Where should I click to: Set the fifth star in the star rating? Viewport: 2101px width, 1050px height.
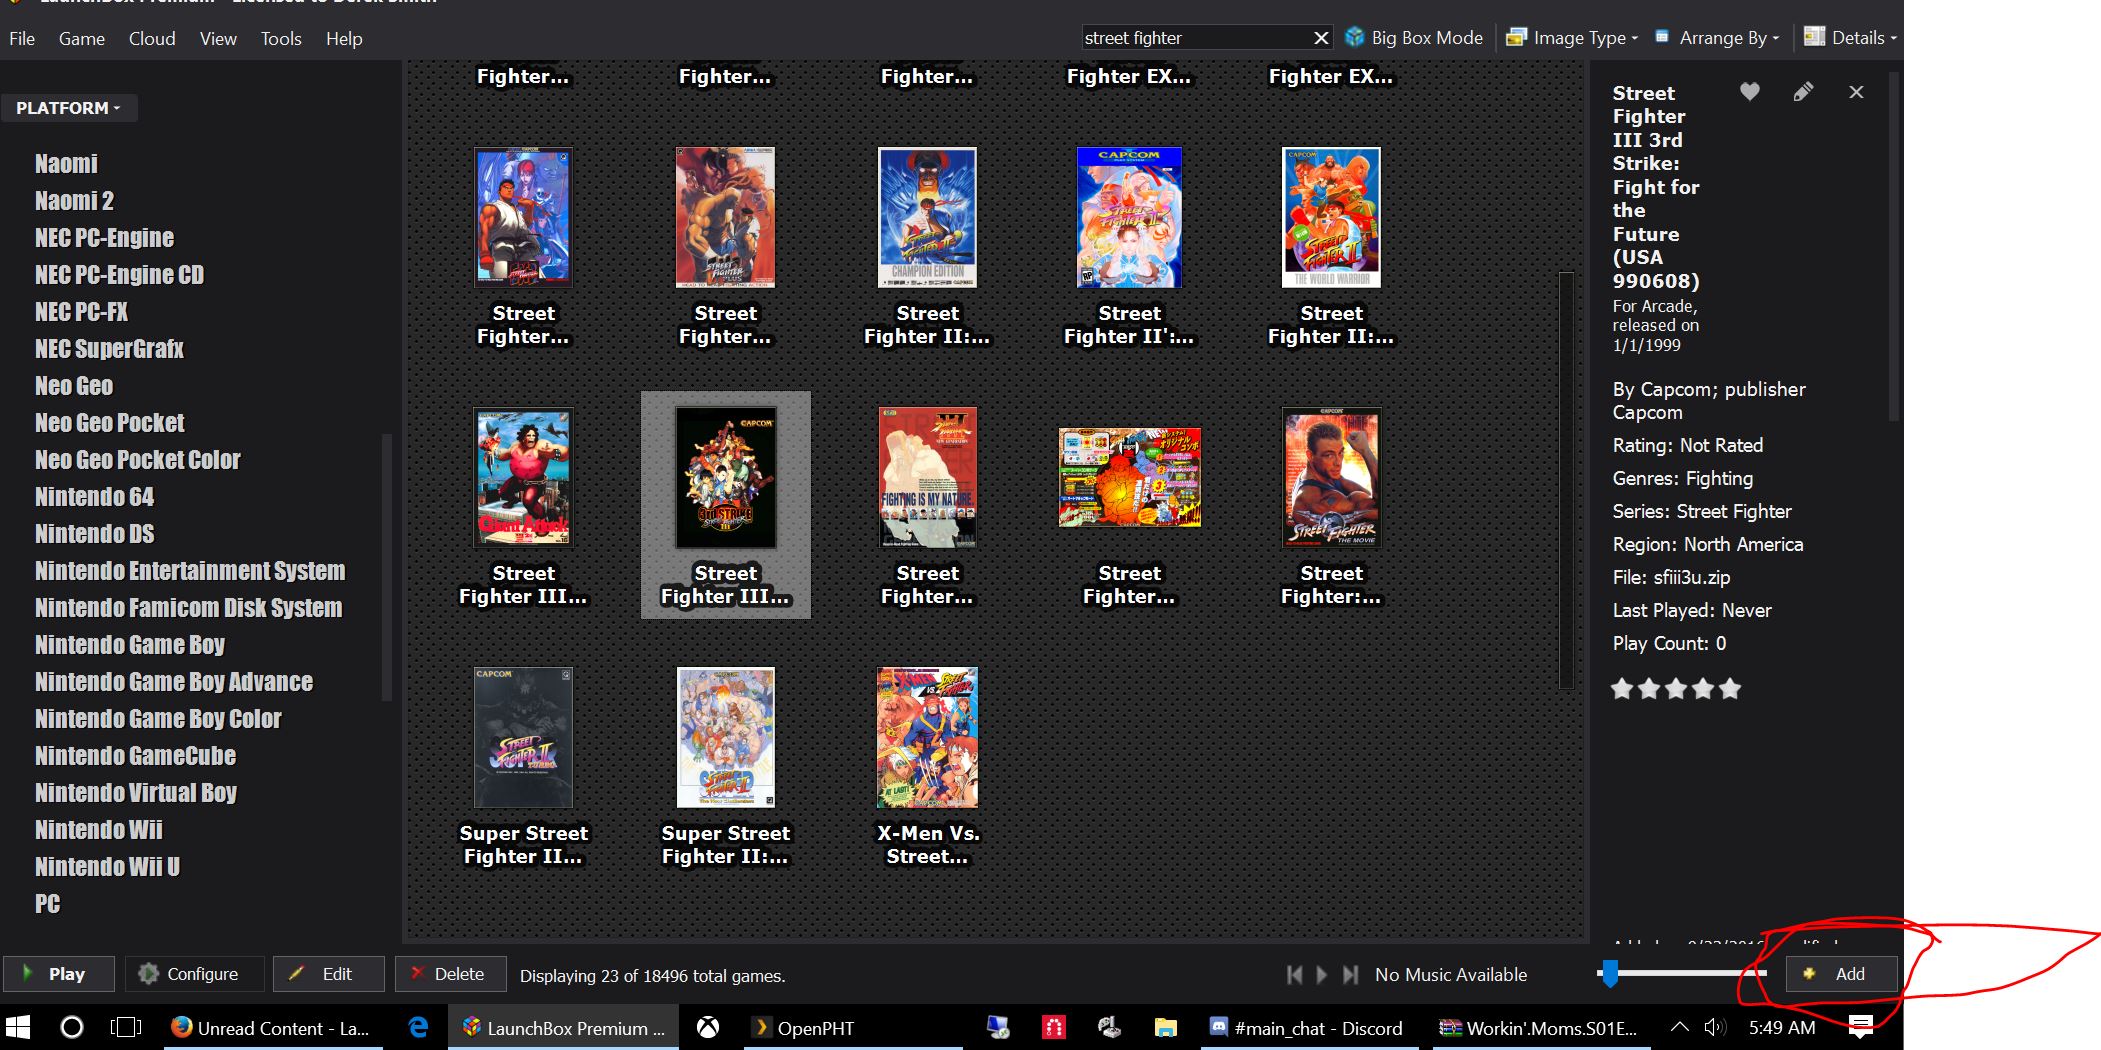[x=1730, y=689]
